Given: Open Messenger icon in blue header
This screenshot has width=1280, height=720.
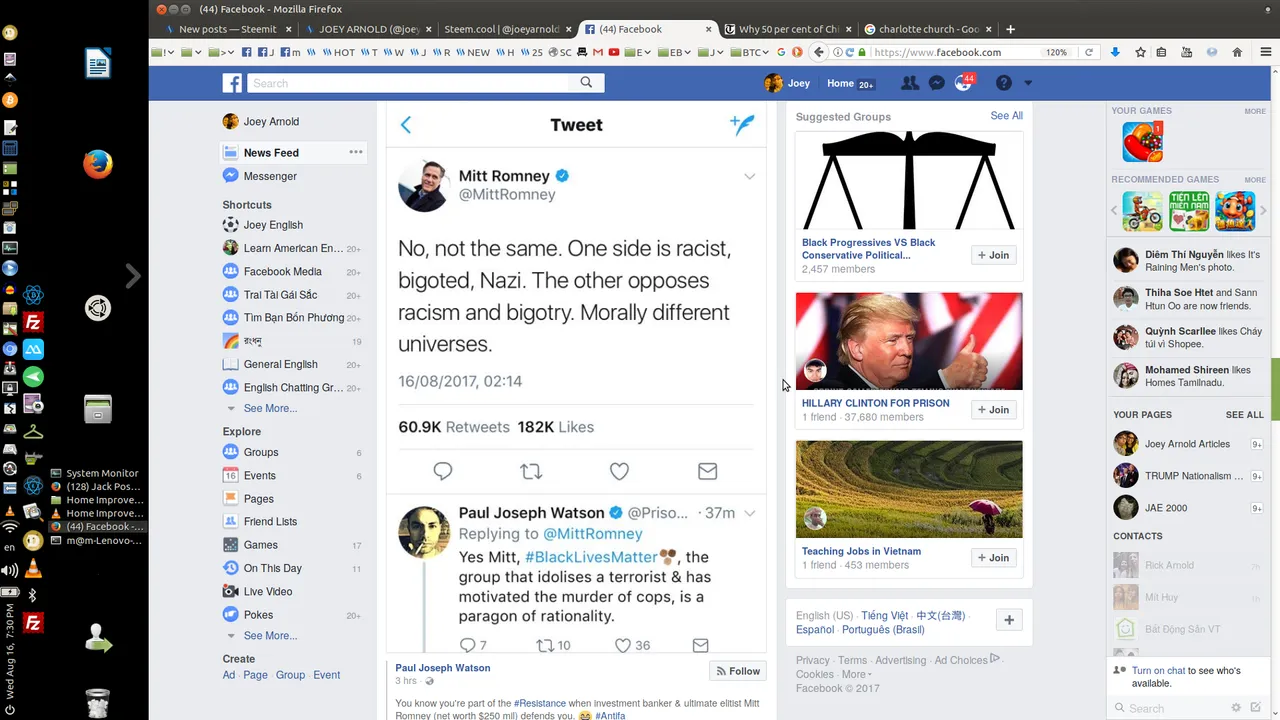Looking at the screenshot, I should coord(936,83).
